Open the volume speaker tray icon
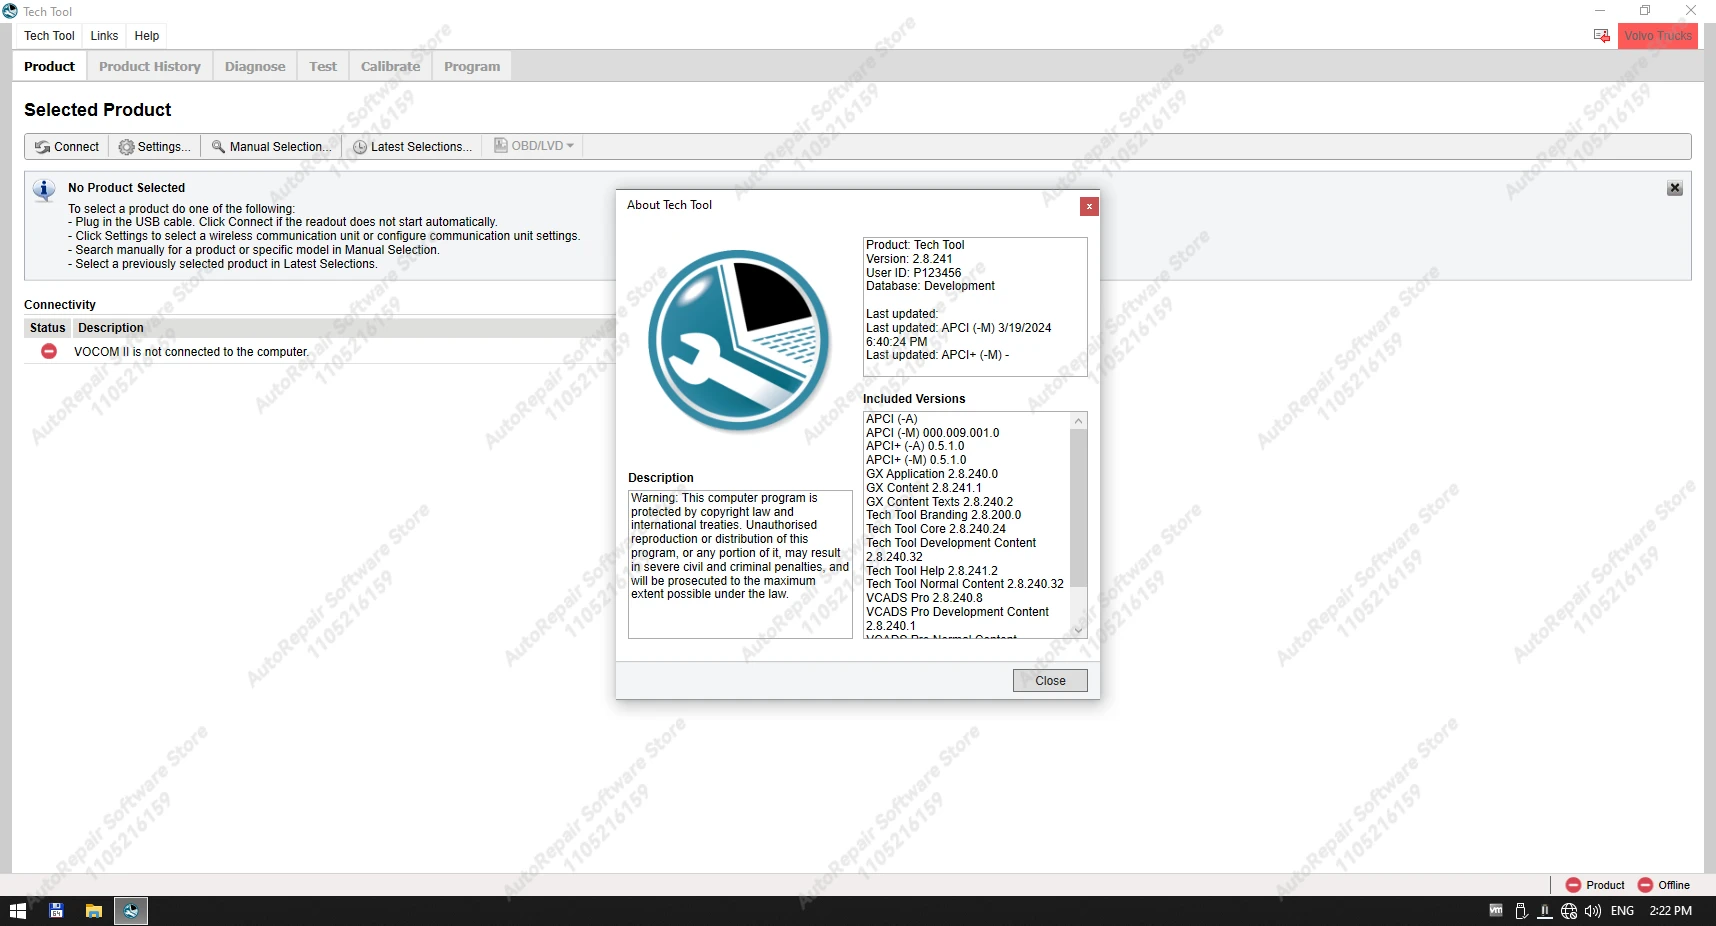The width and height of the screenshot is (1716, 926). tap(1593, 911)
